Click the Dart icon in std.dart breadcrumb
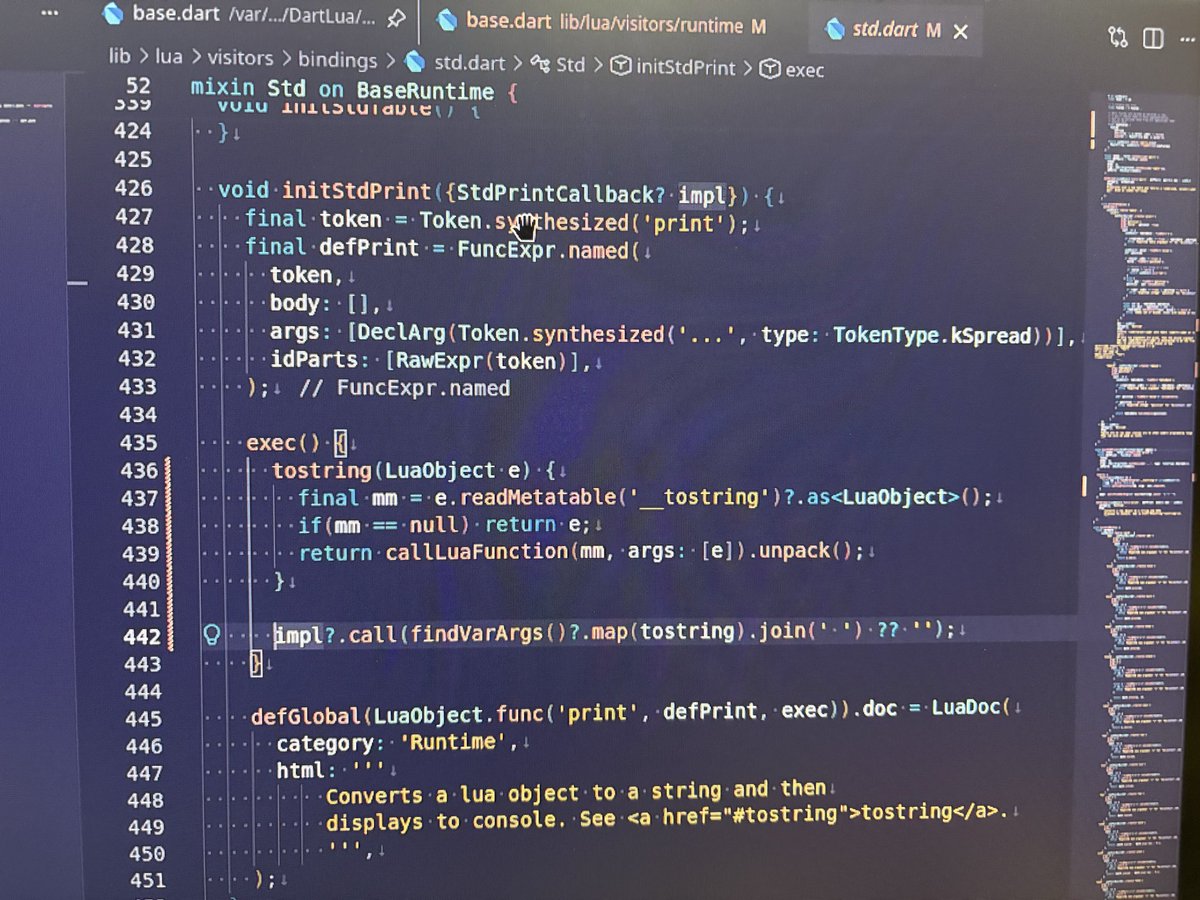Screen dimensions: 1200x900 pyautogui.click(x=416, y=62)
